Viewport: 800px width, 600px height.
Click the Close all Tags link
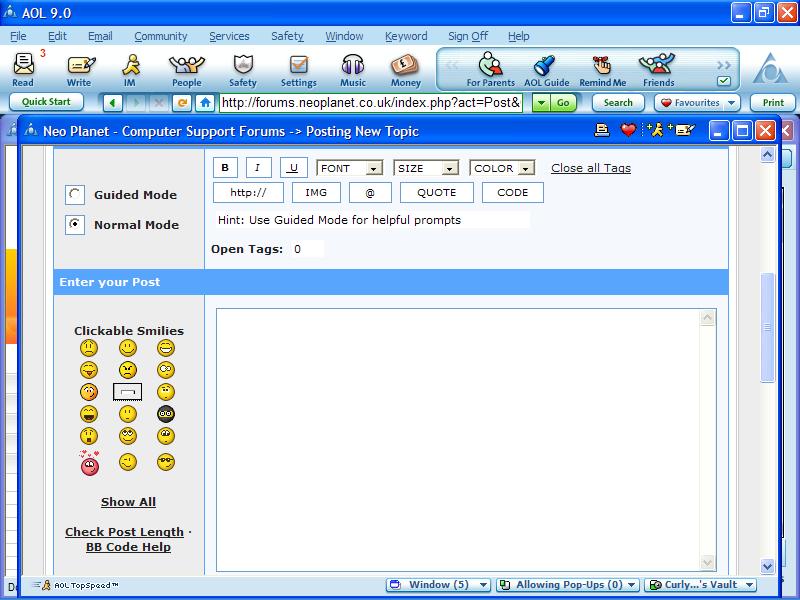point(591,168)
